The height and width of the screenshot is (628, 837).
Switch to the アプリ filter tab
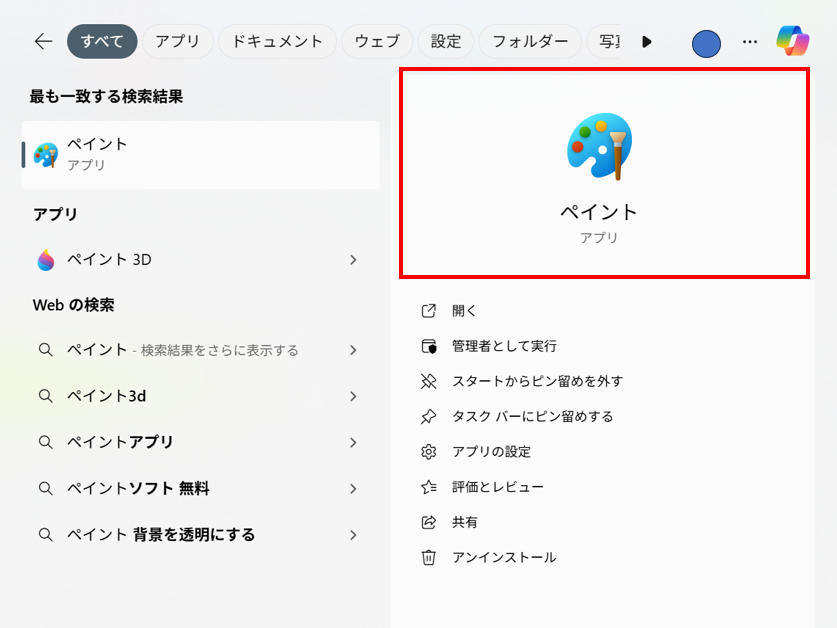177,41
